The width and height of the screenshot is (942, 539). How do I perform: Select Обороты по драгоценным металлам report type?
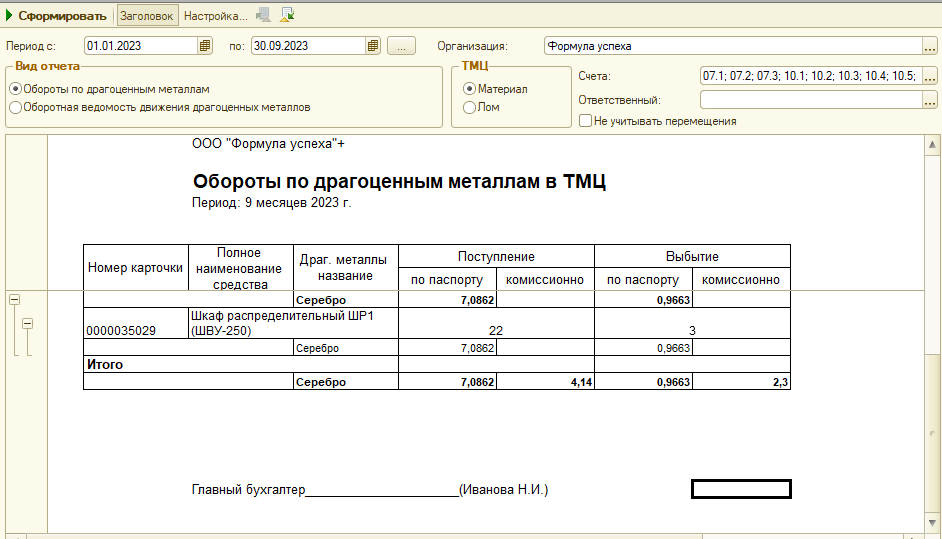(x=15, y=89)
